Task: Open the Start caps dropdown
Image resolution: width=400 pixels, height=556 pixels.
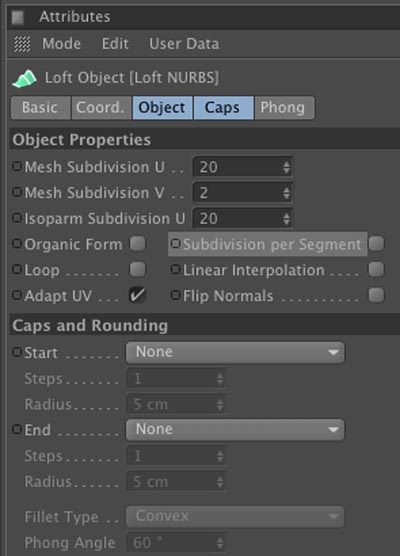Action: (235, 352)
